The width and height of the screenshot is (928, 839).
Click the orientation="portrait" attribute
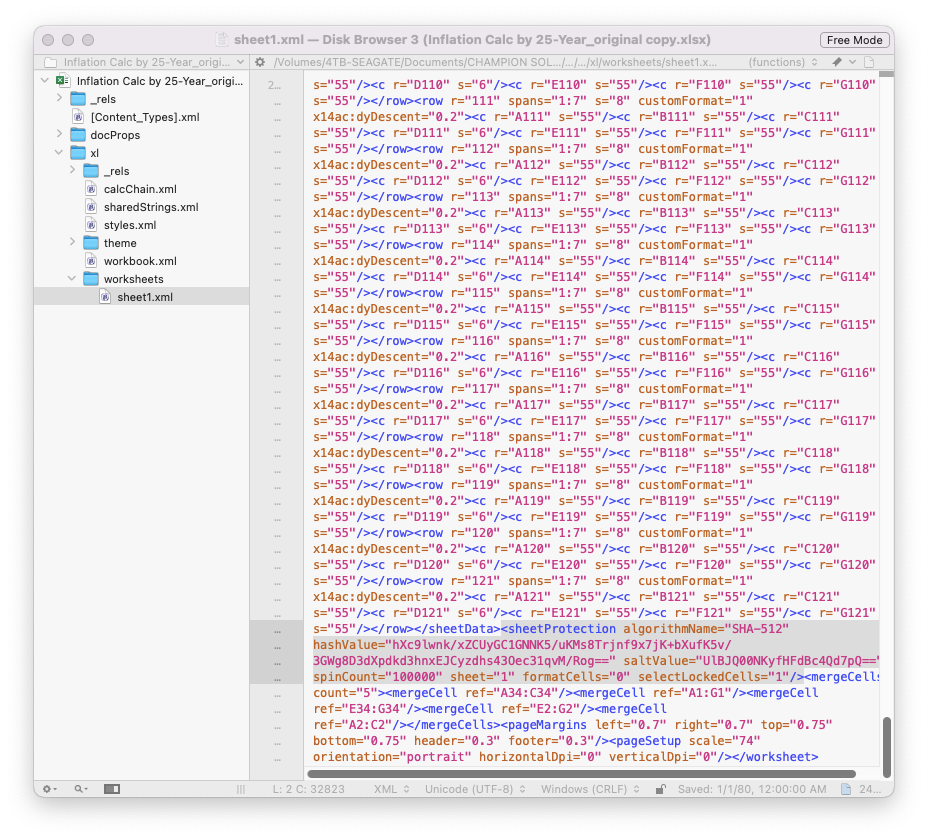pyautogui.click(x=392, y=757)
